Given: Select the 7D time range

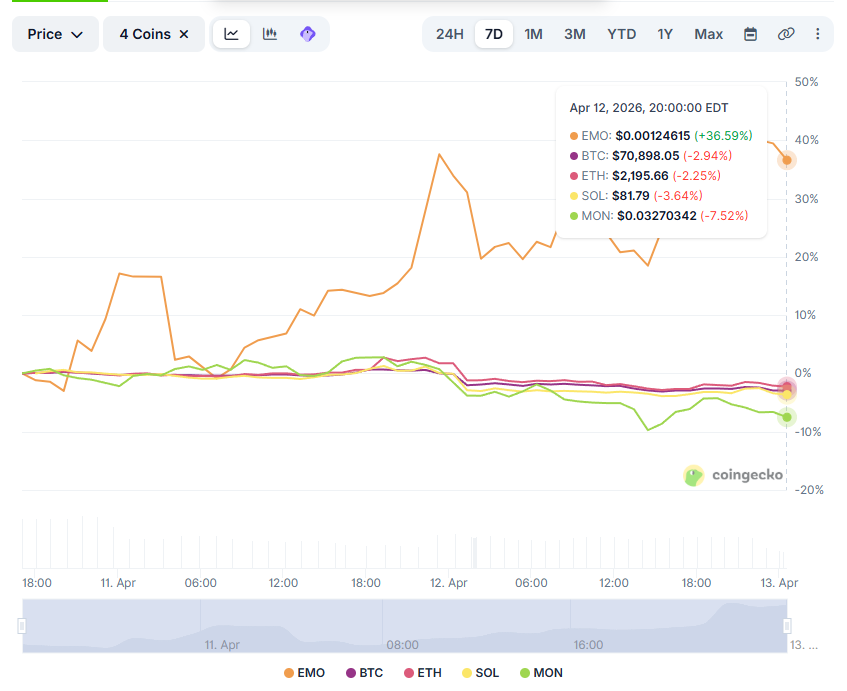Looking at the screenshot, I should [494, 34].
